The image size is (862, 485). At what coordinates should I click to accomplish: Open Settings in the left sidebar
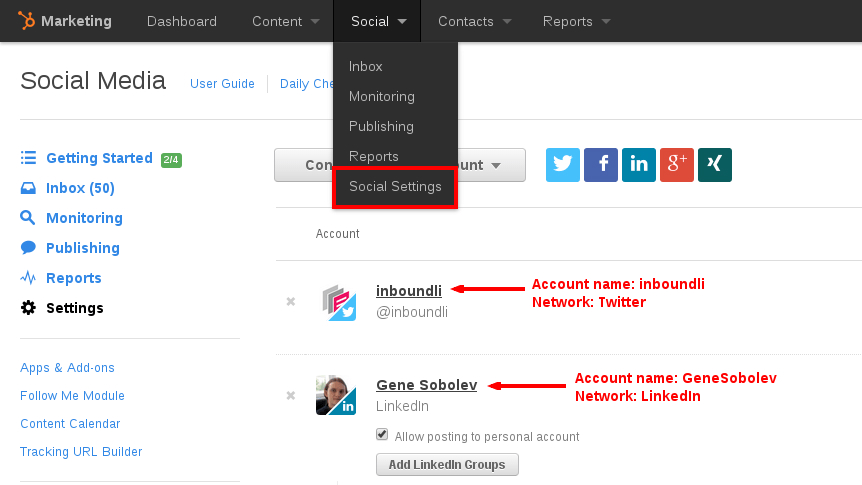coord(75,308)
